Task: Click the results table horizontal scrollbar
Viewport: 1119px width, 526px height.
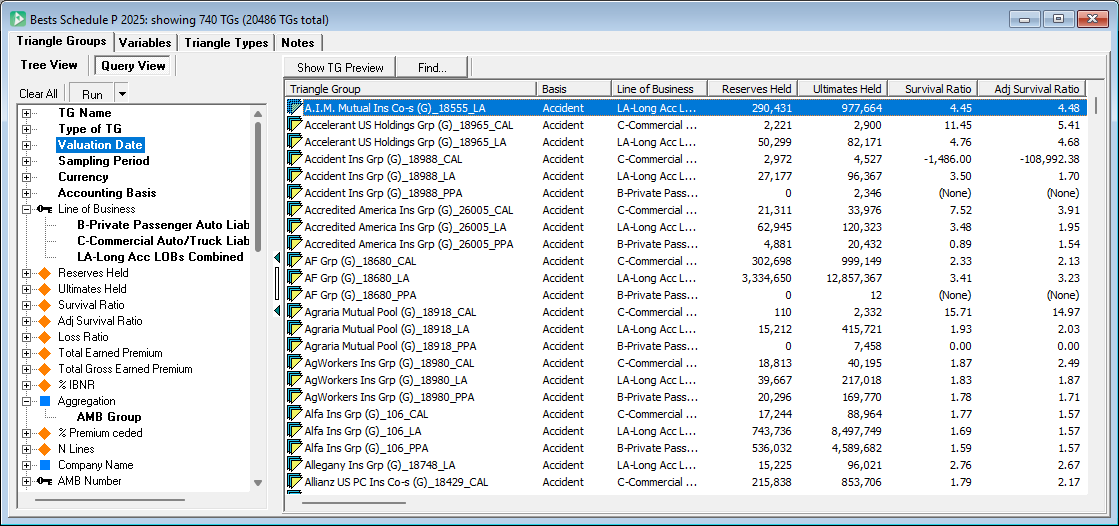Action: 354,502
